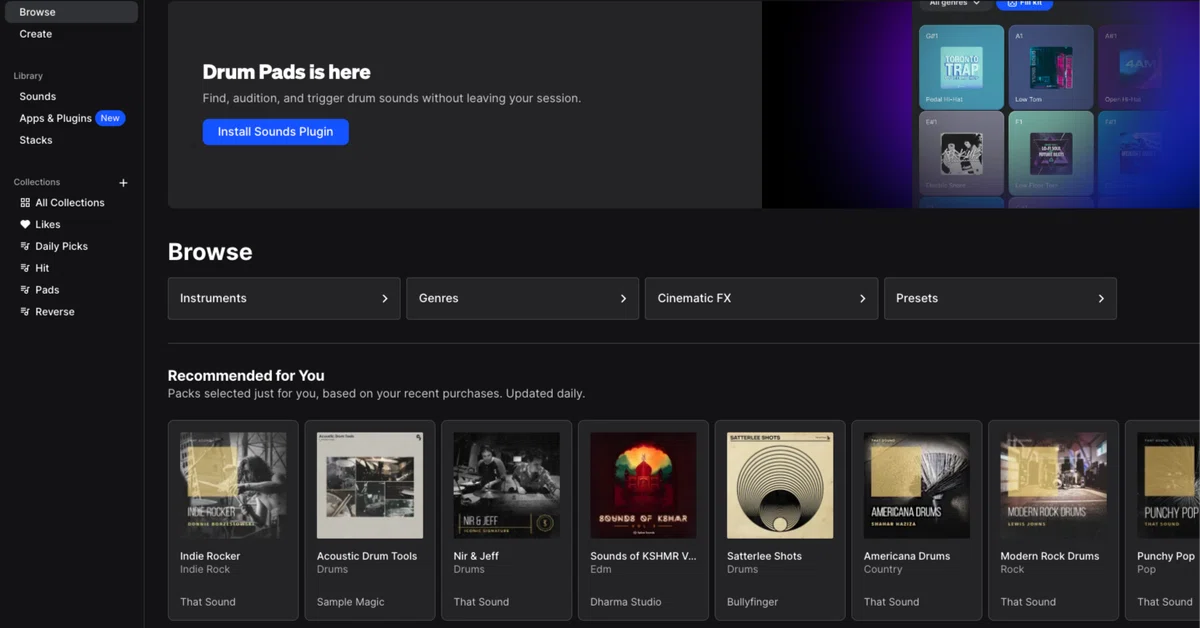Open Apps & Plugins under Library
Image resolution: width=1200 pixels, height=628 pixels.
point(56,119)
